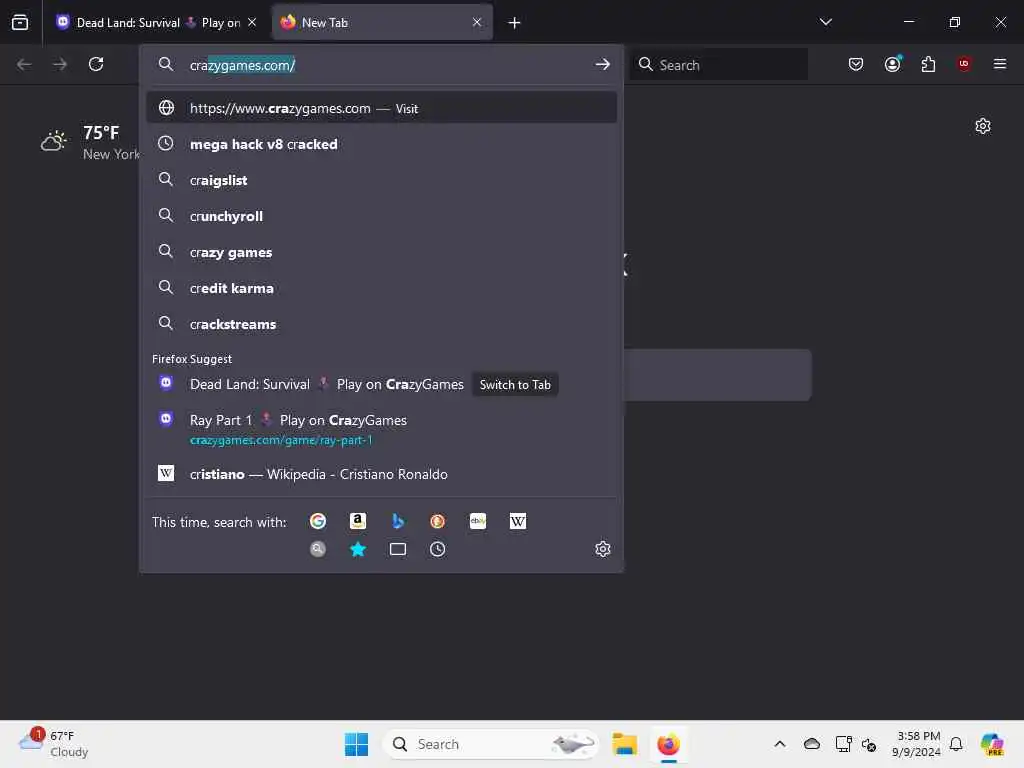Search this time with Bing

[398, 521]
